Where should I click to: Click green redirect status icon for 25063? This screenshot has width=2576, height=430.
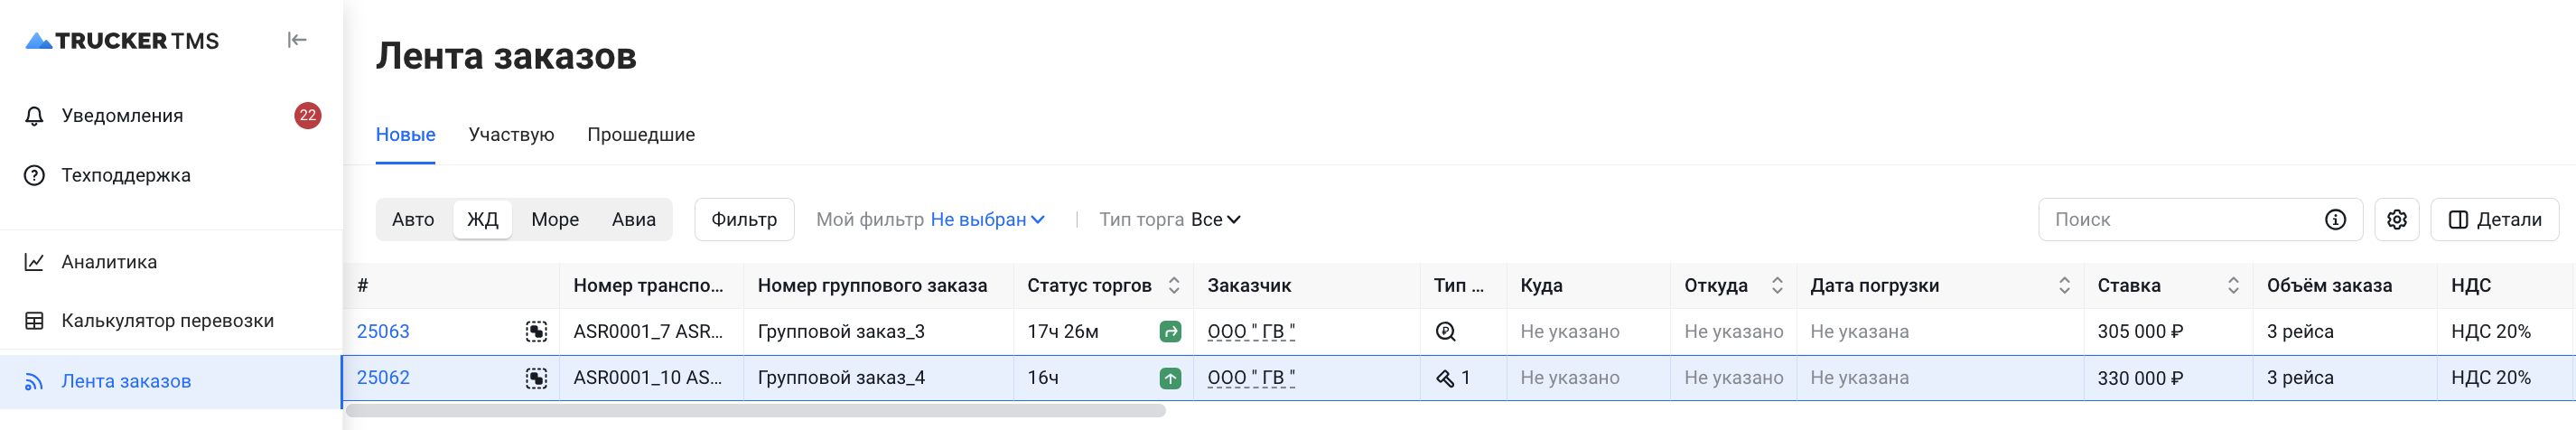[x=1170, y=331]
